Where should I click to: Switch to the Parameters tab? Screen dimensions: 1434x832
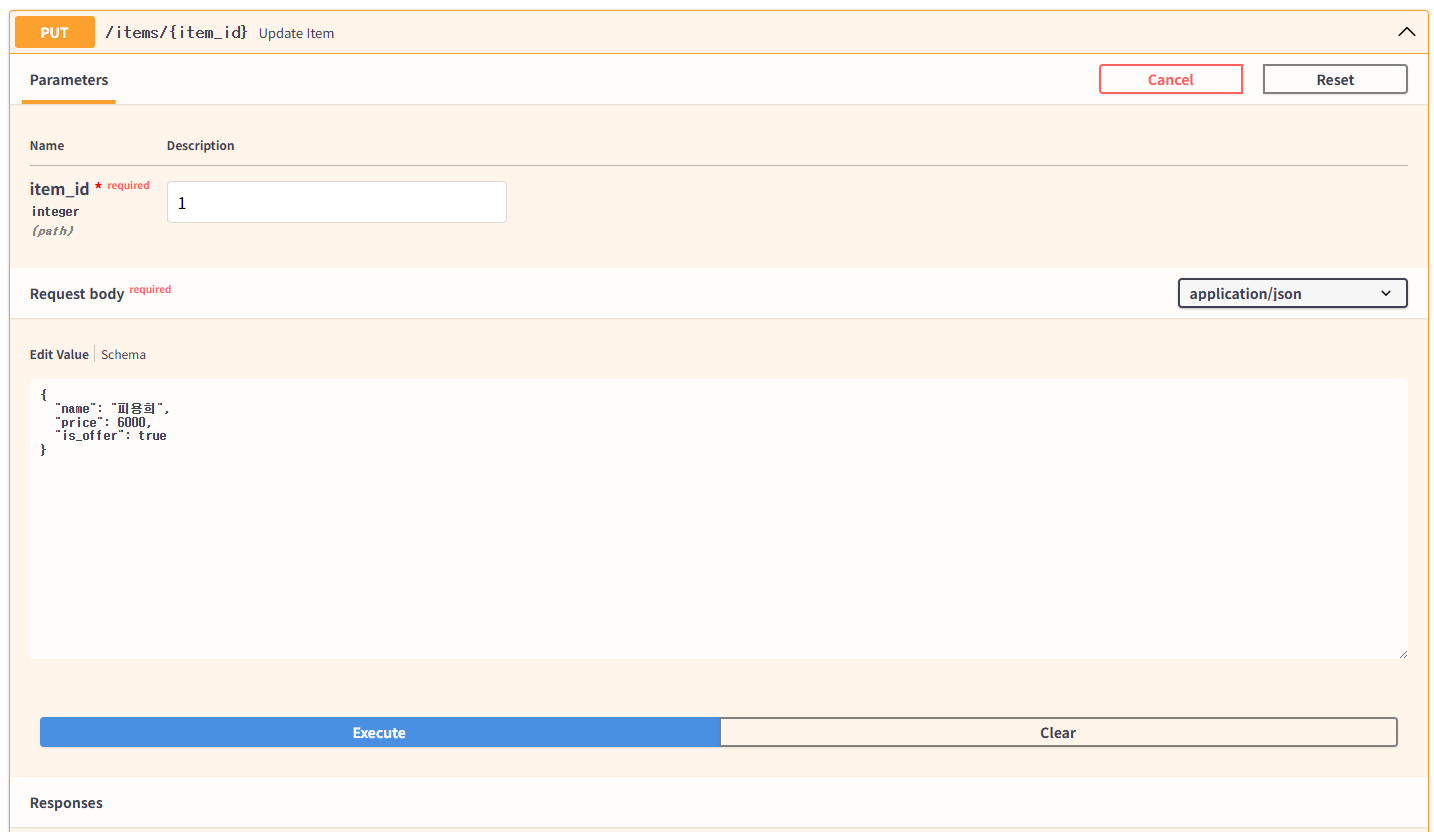(69, 80)
